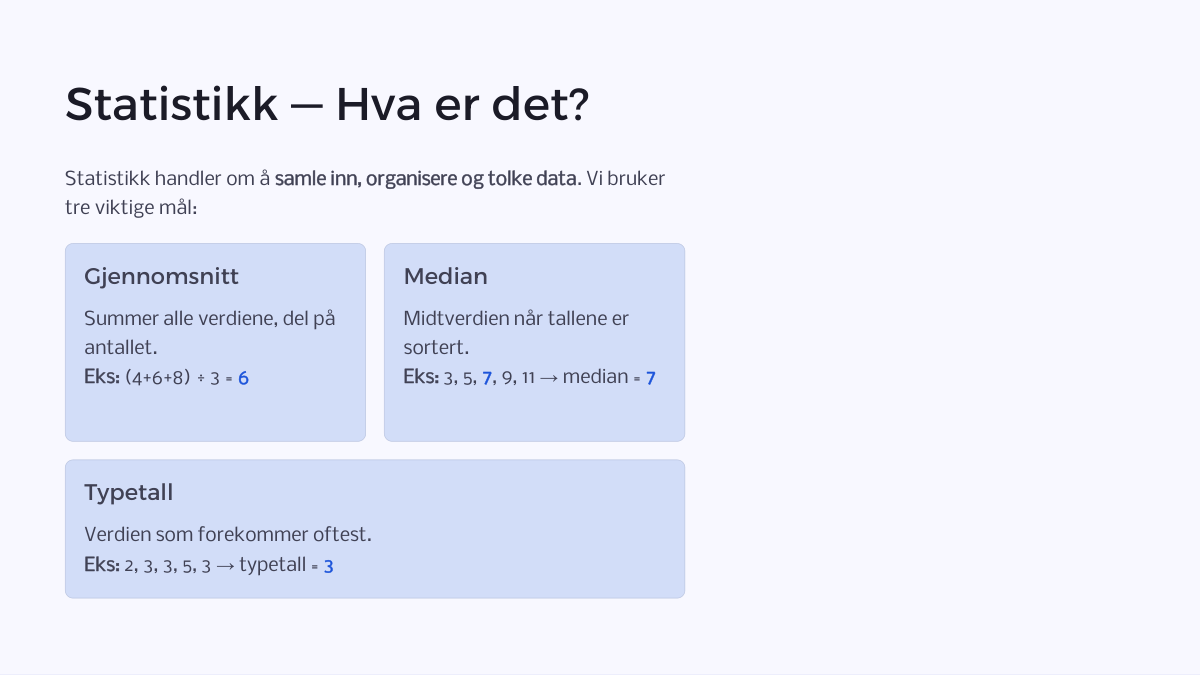The width and height of the screenshot is (1200, 675).
Task: Click the "tre viktige mål:" intro line
Action: 131,208
